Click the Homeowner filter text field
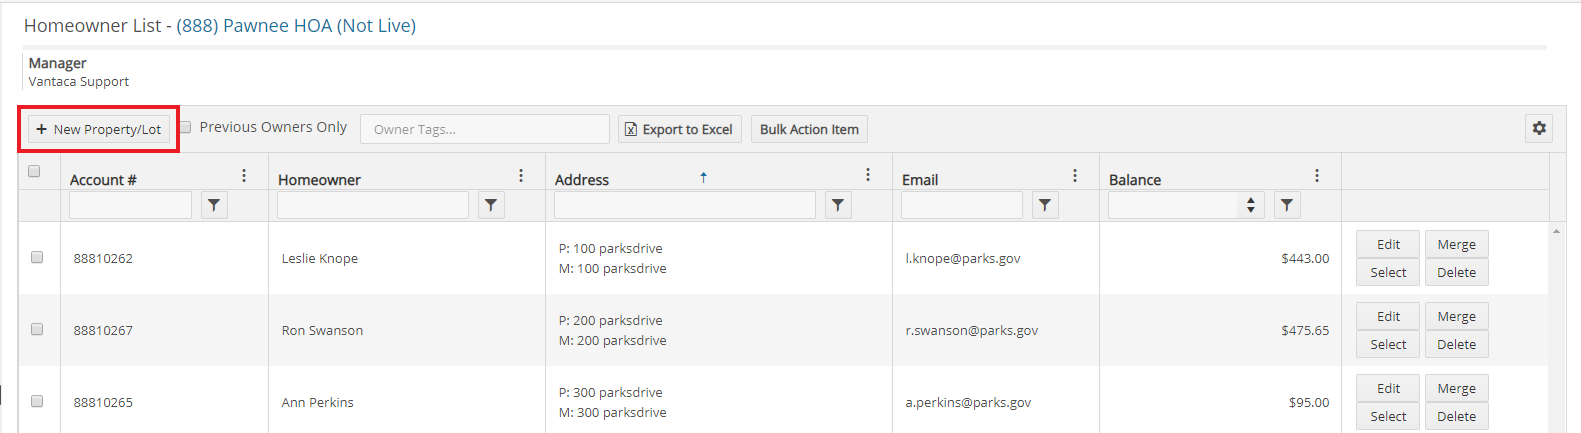Image resolution: width=1581 pixels, height=433 pixels. point(373,205)
